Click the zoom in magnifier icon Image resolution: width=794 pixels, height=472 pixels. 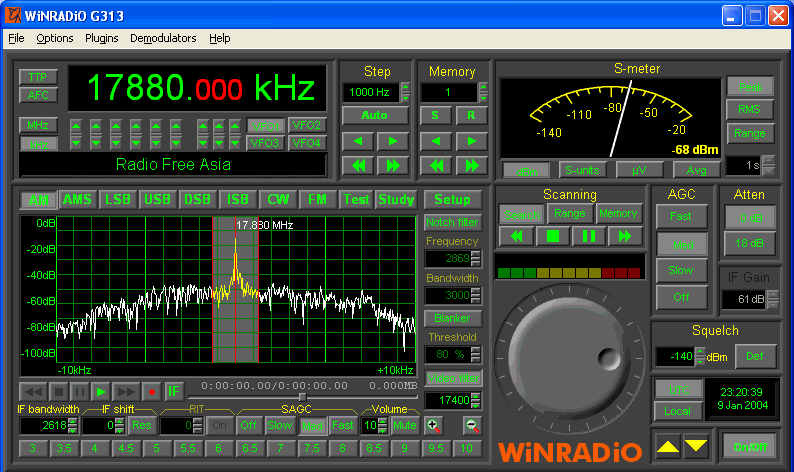click(433, 425)
